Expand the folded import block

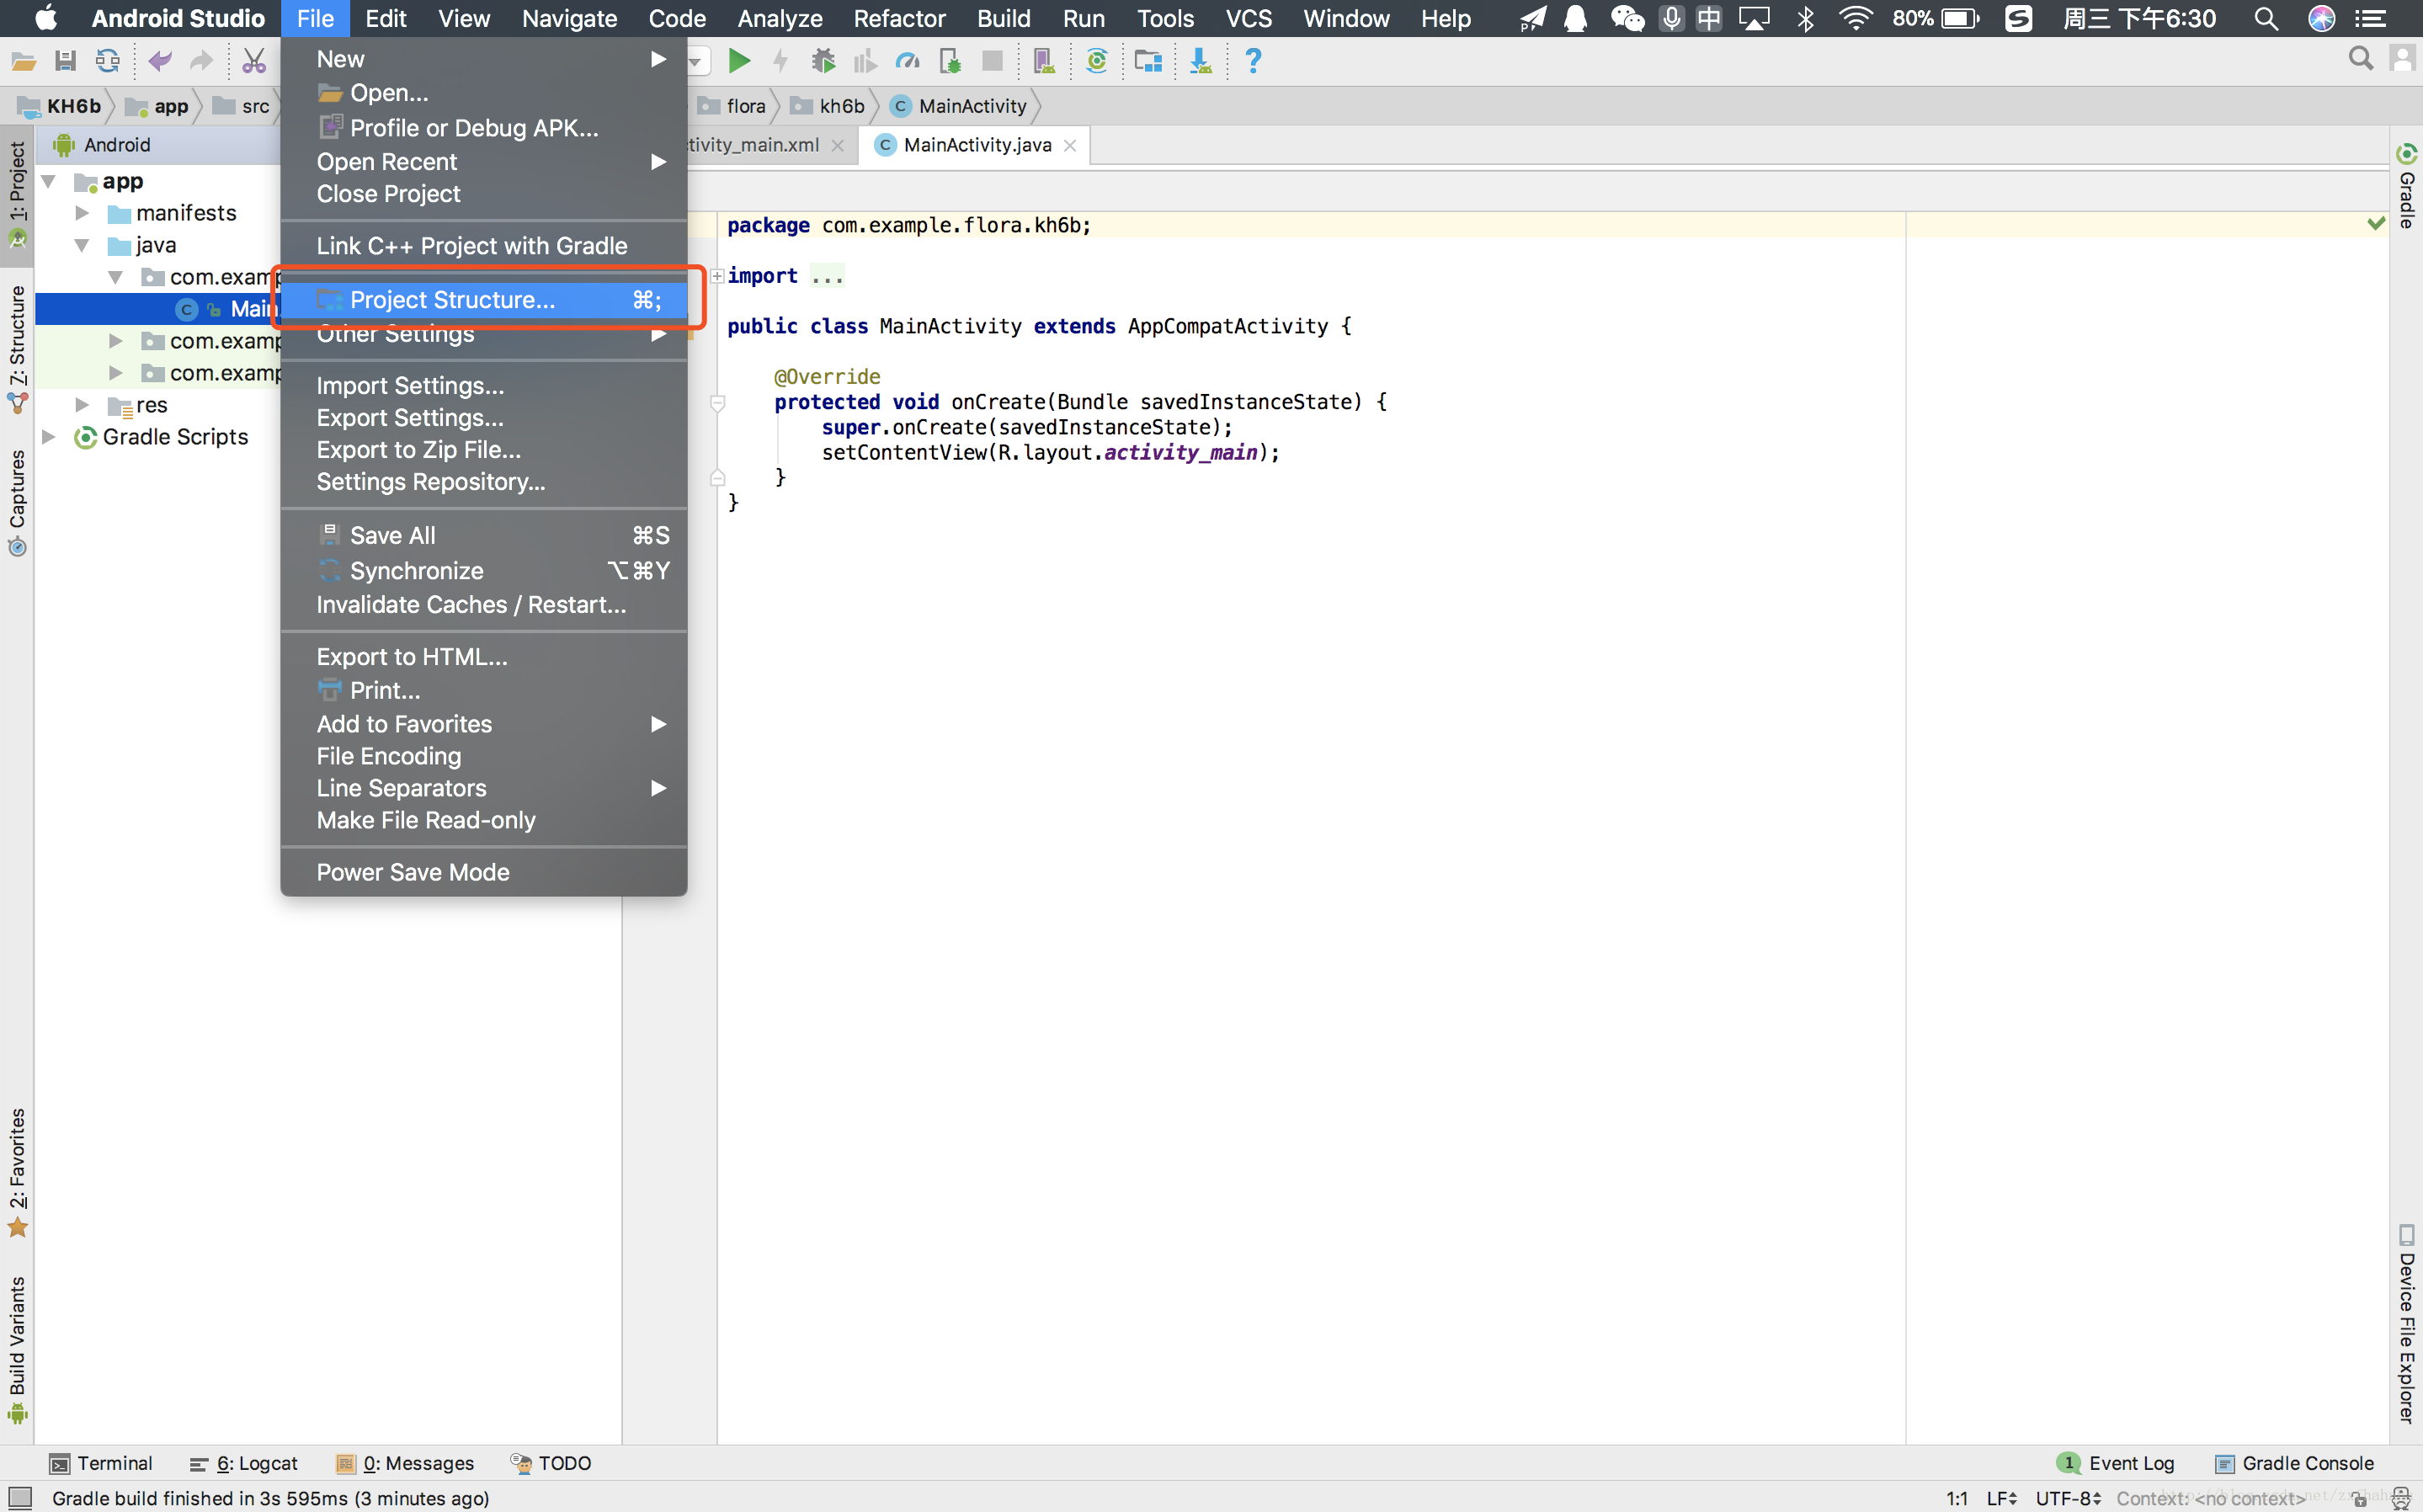point(717,276)
